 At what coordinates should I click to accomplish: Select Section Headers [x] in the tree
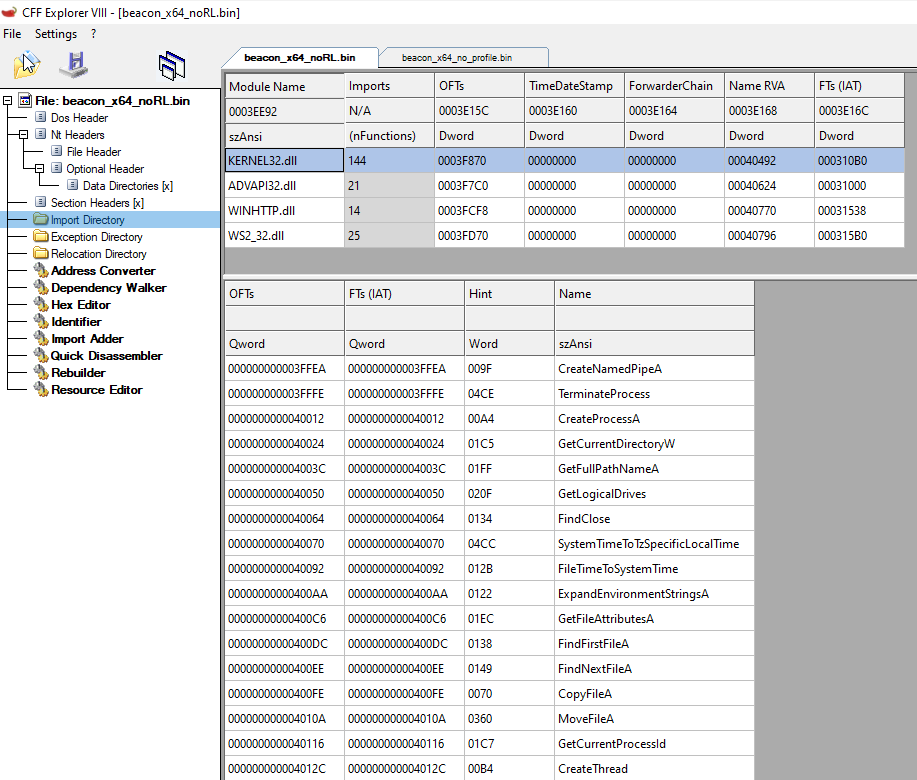(x=97, y=202)
